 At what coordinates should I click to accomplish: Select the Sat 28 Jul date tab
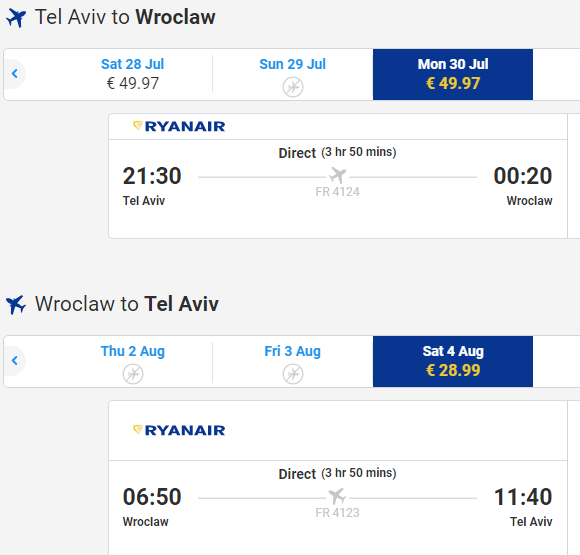pyautogui.click(x=132, y=74)
